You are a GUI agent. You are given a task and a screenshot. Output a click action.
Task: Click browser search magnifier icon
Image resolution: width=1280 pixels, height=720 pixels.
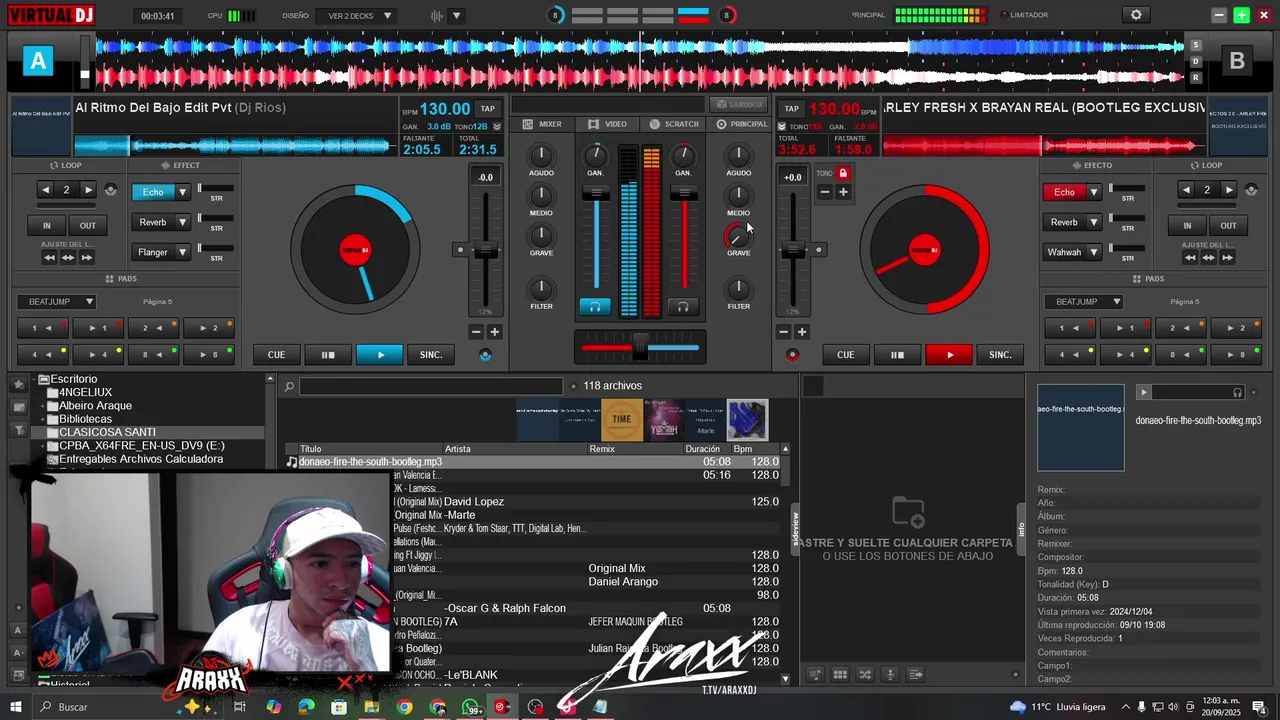tap(289, 387)
